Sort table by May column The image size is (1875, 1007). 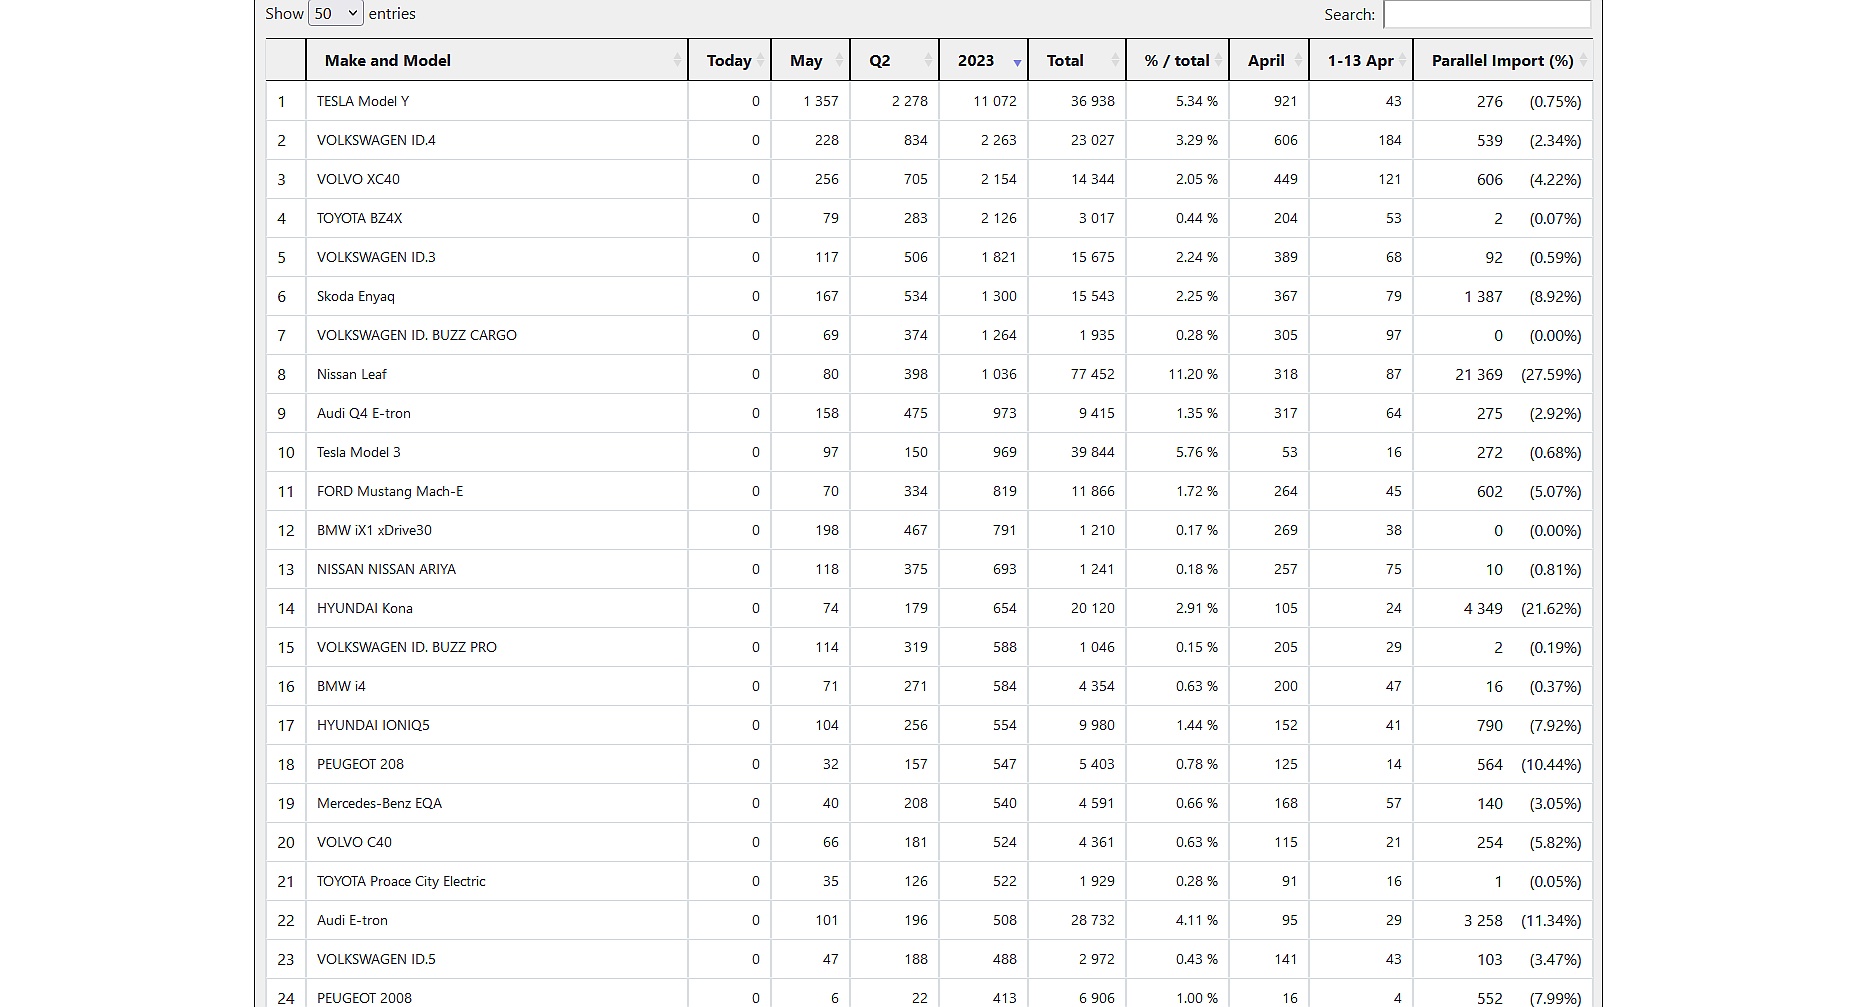click(x=810, y=61)
